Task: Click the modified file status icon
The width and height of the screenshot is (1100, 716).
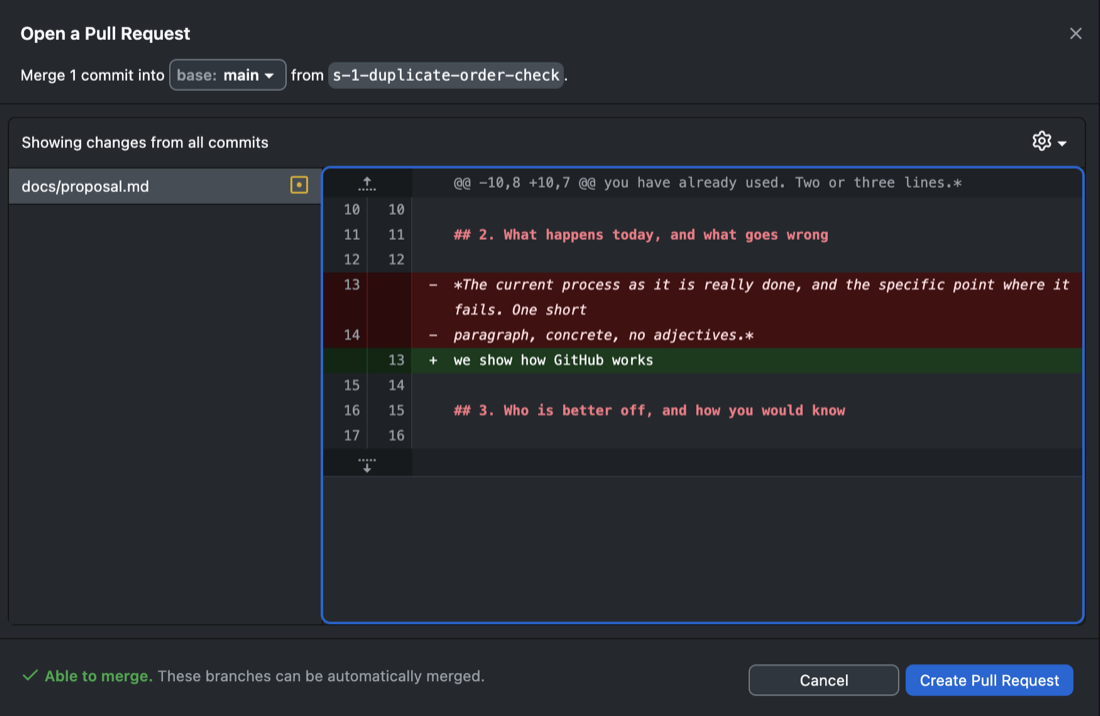Action: click(299, 185)
